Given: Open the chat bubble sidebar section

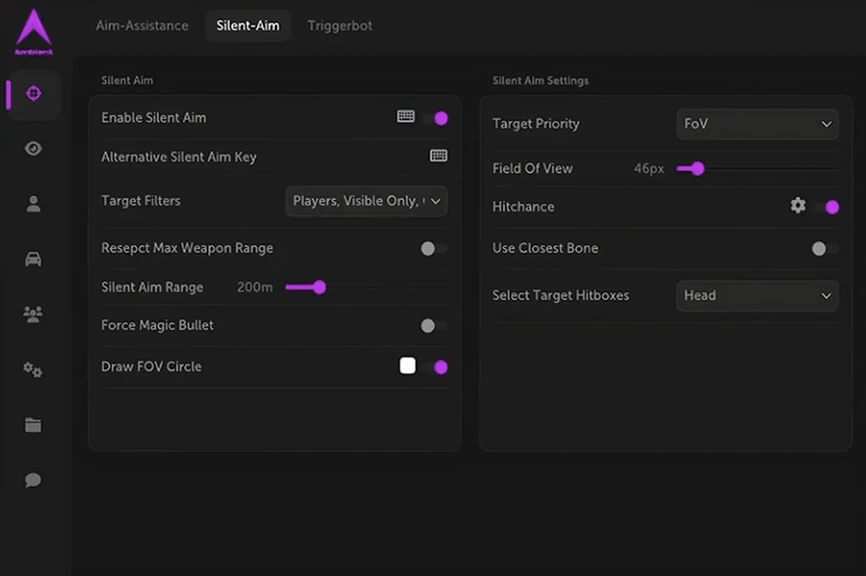Looking at the screenshot, I should tap(33, 480).
